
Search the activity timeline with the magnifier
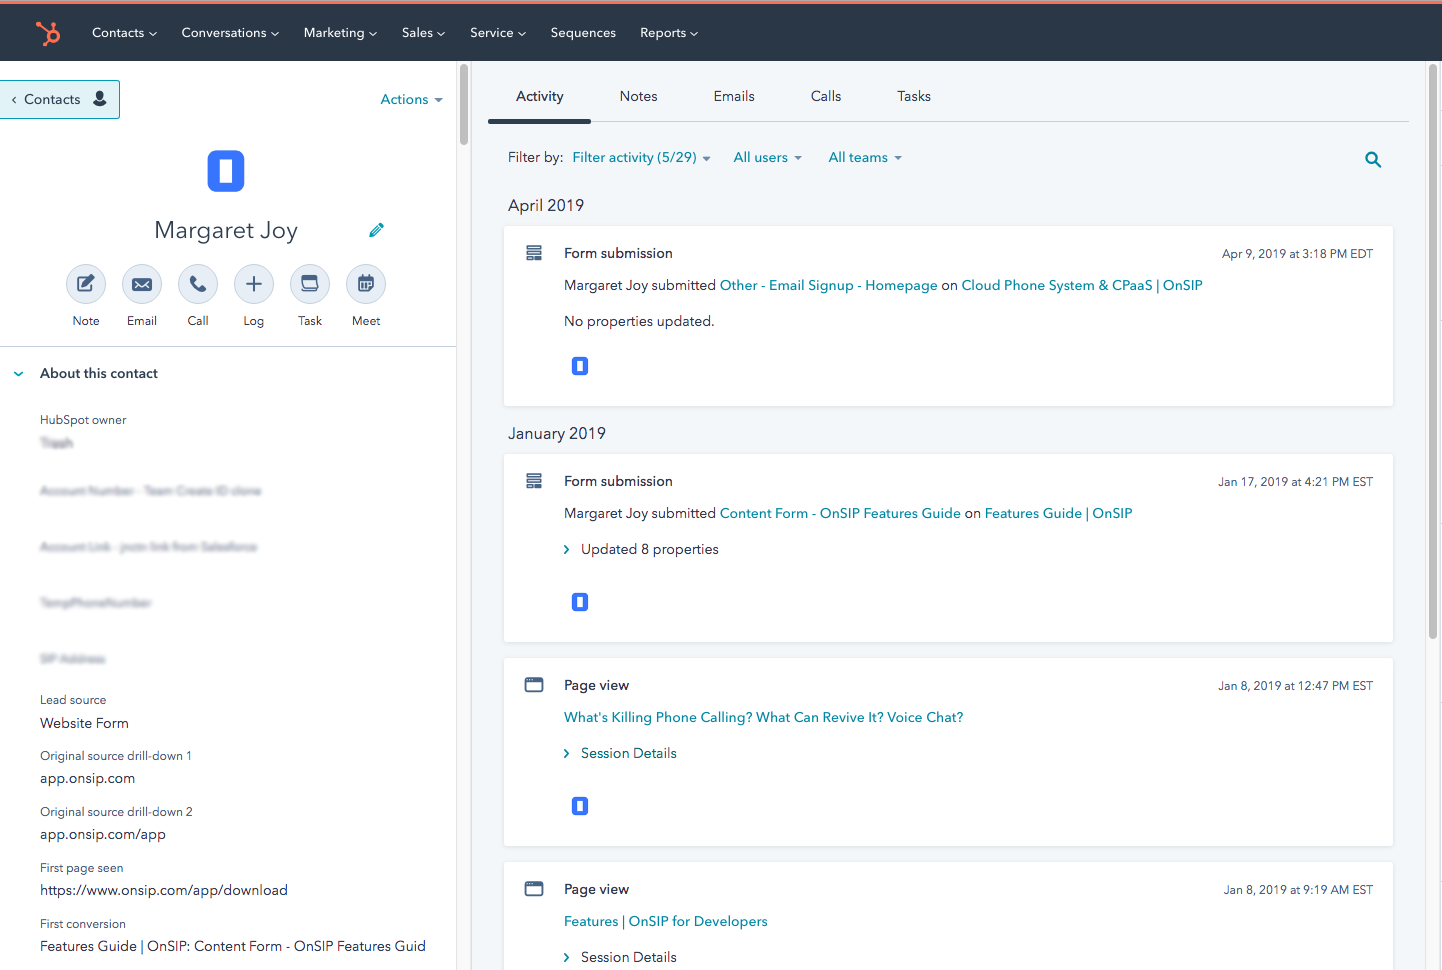[x=1373, y=160]
